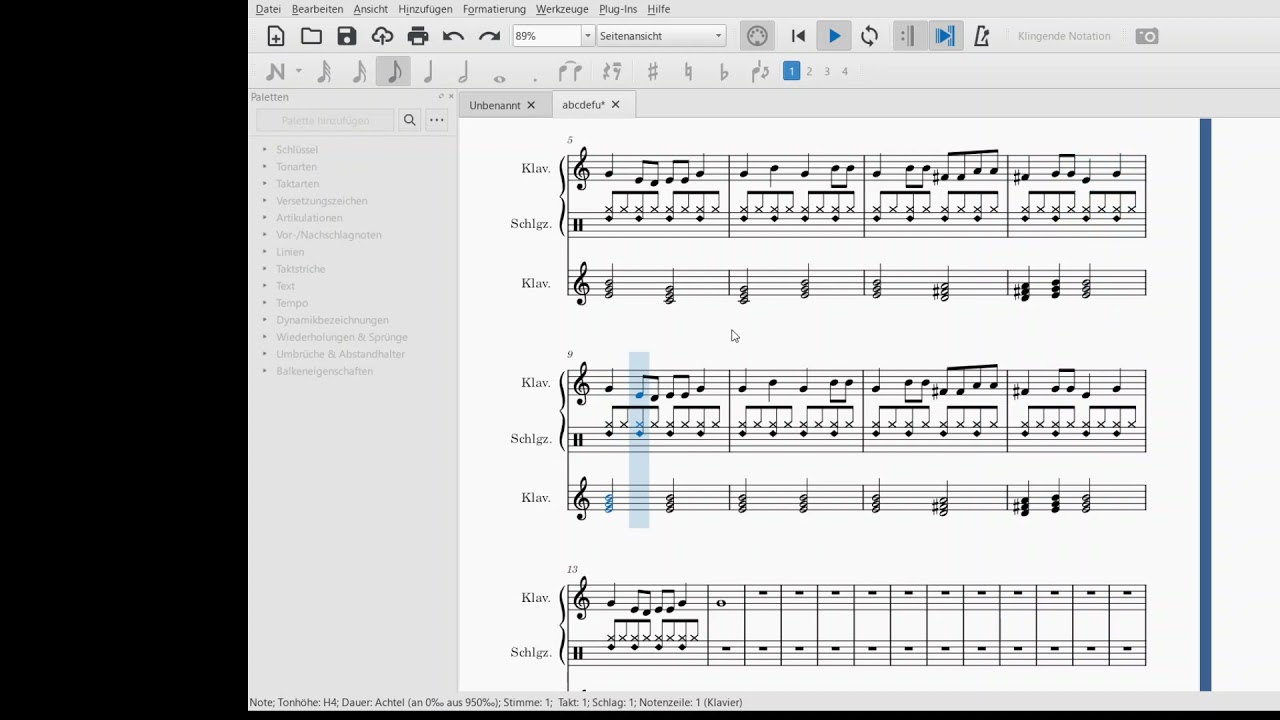Viewport: 1280px width, 720px height.
Task: Toggle pan score during playback
Action: tap(945, 36)
